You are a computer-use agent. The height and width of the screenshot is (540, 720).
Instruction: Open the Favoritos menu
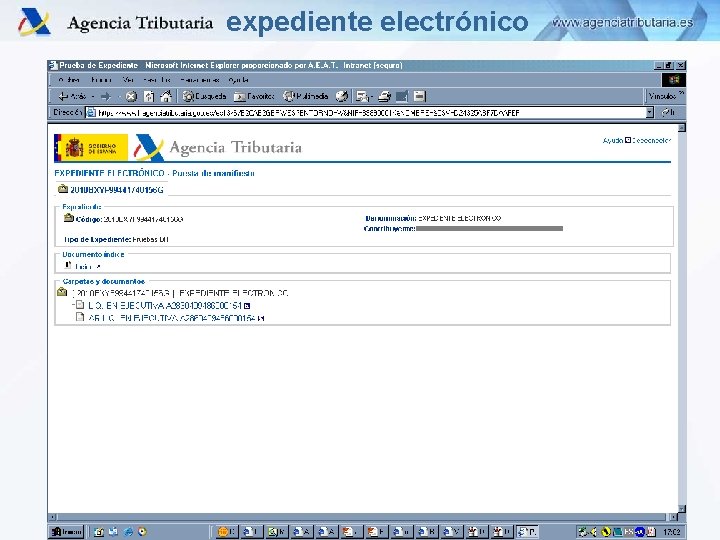coord(157,80)
